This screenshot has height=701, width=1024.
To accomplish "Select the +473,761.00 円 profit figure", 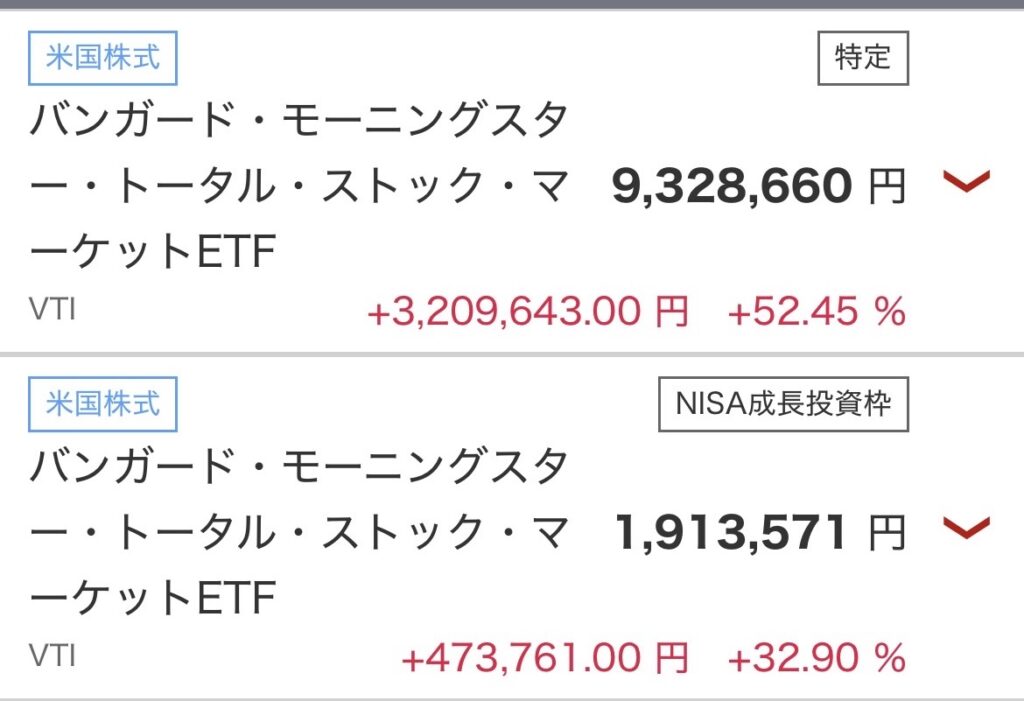I will [545, 657].
